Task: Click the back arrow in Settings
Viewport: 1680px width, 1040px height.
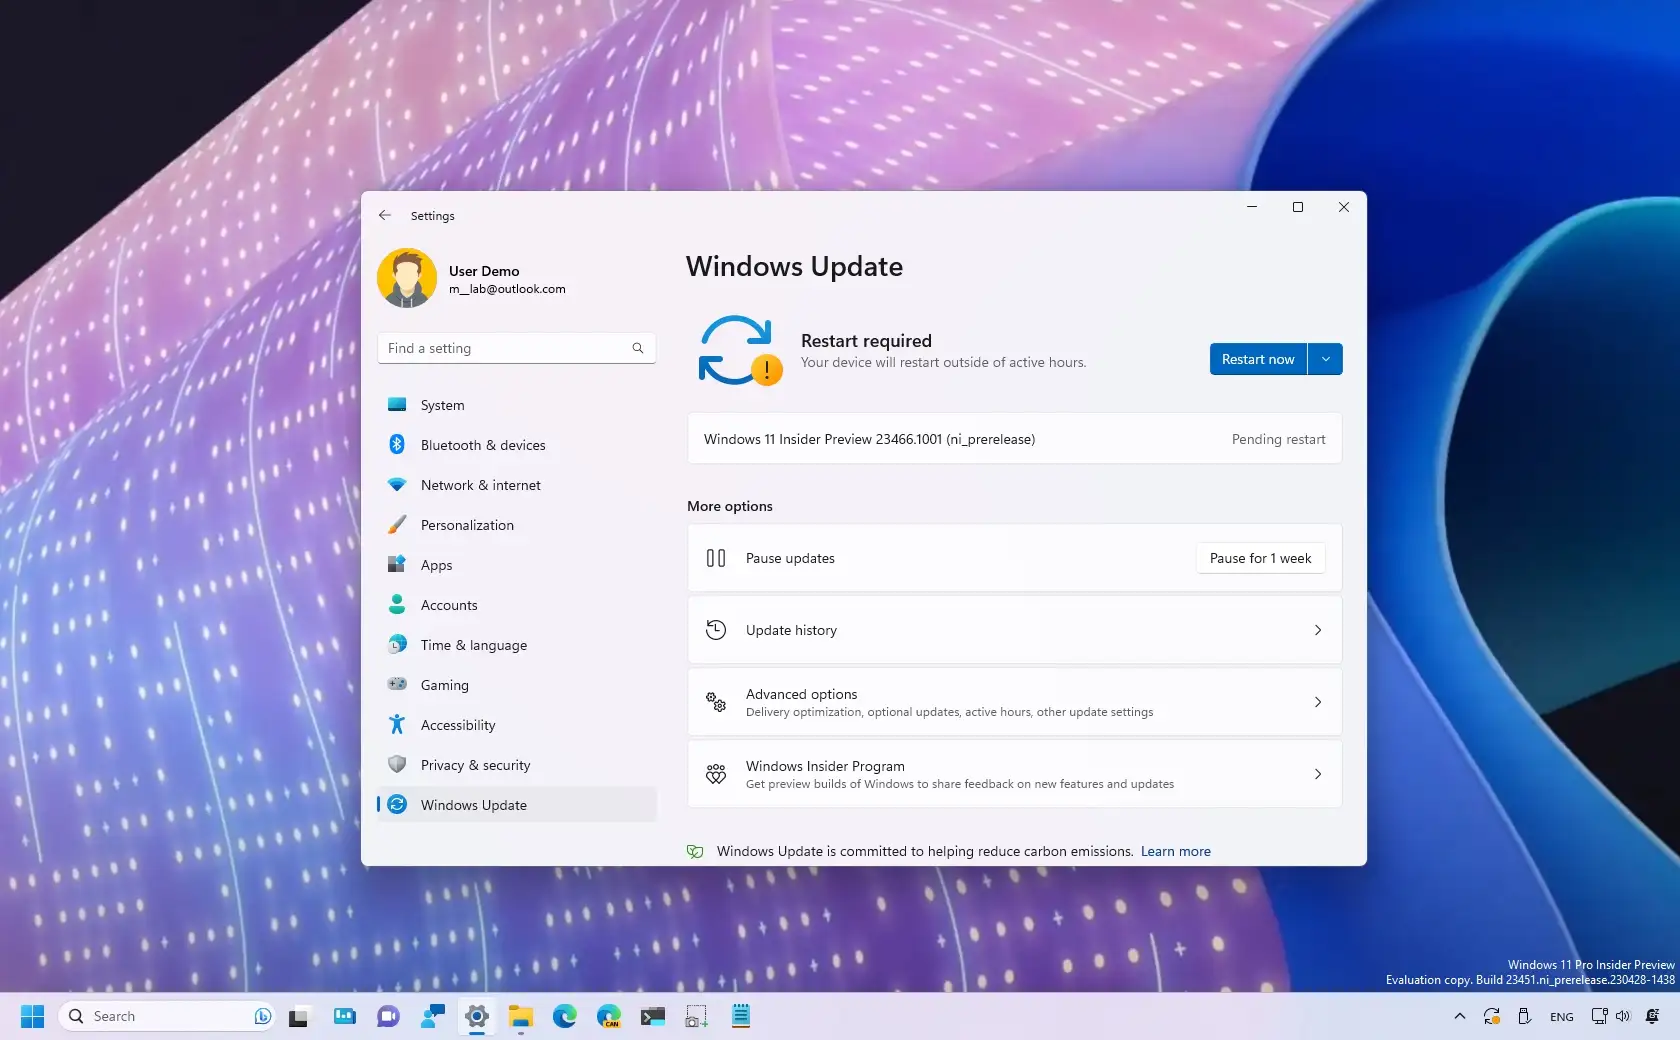Action: tap(385, 215)
